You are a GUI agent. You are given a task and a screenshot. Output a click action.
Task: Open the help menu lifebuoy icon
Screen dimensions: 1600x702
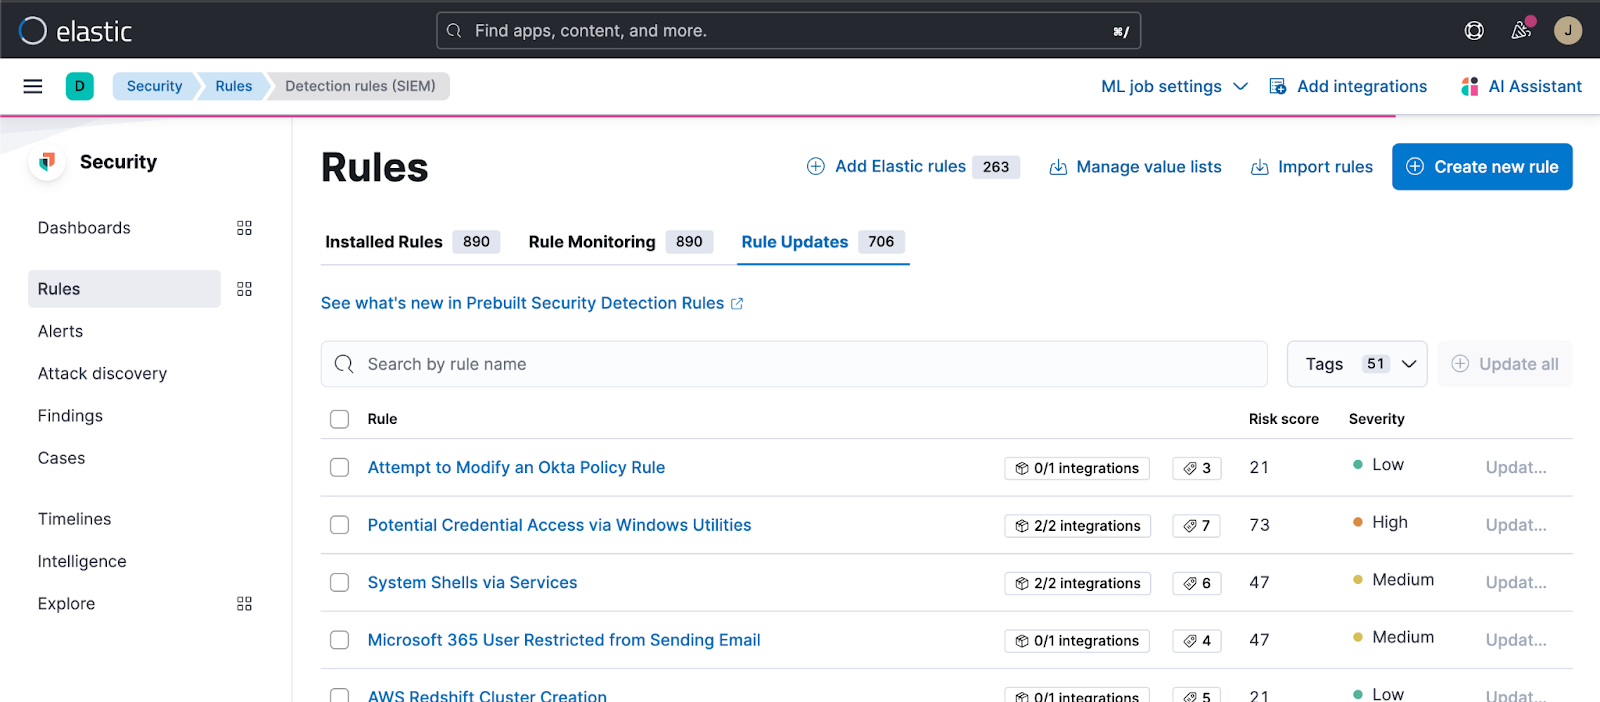click(1474, 31)
